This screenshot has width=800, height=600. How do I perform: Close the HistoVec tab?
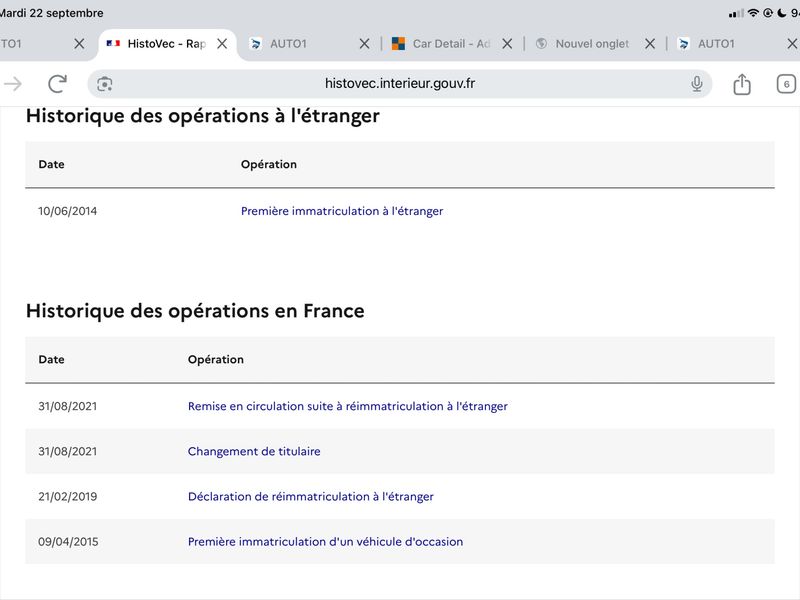tap(222, 44)
